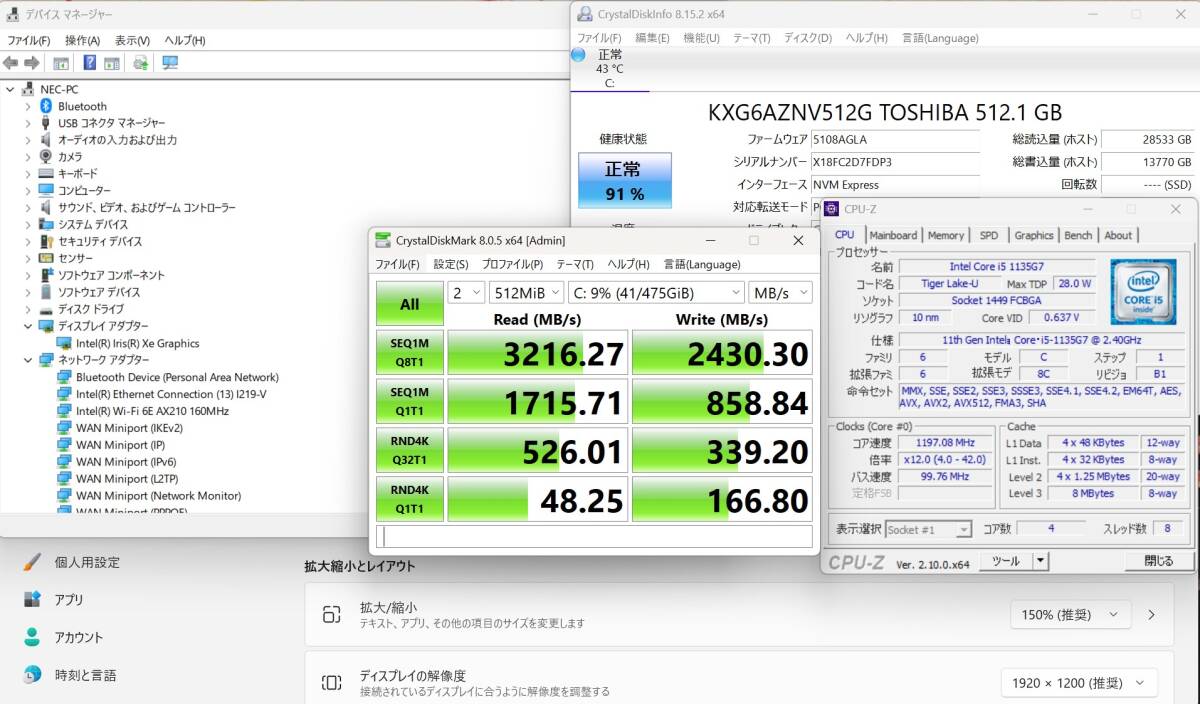Change units via the MB/s dropdown
The height and width of the screenshot is (704, 1200).
[x=781, y=293]
